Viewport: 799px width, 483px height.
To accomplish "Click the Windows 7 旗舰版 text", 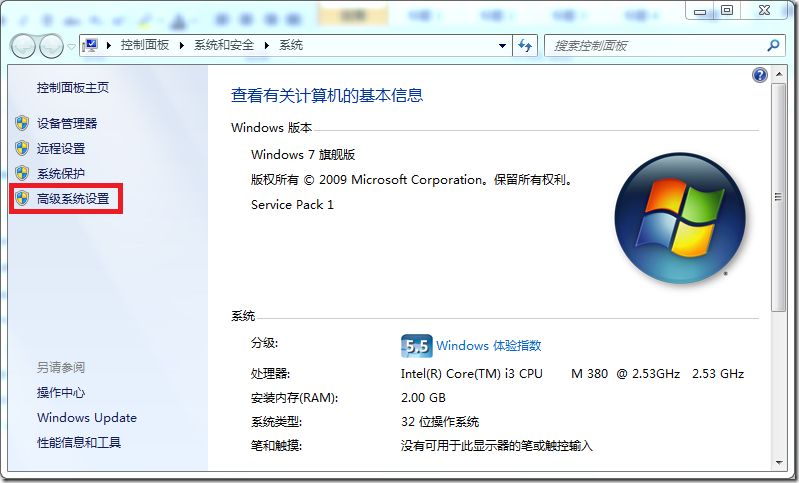I will coord(303,154).
